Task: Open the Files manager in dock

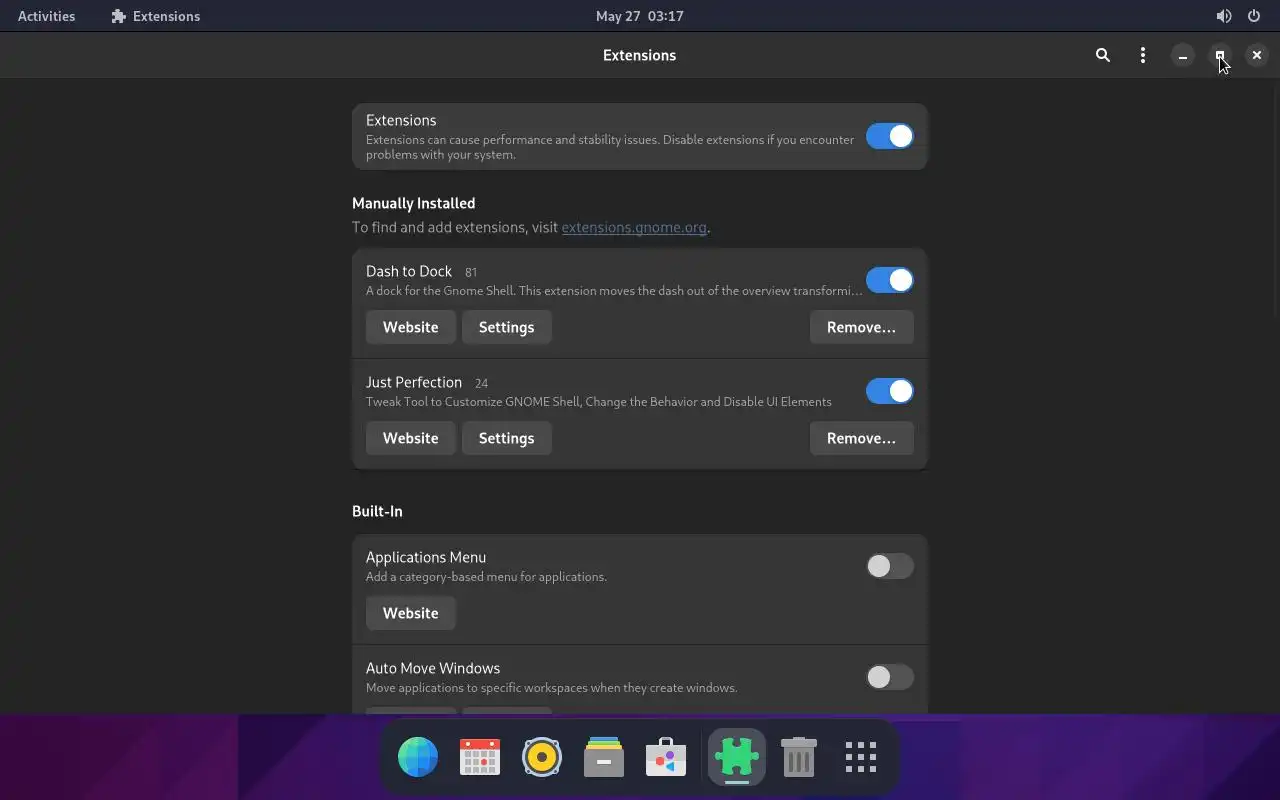Action: (604, 757)
